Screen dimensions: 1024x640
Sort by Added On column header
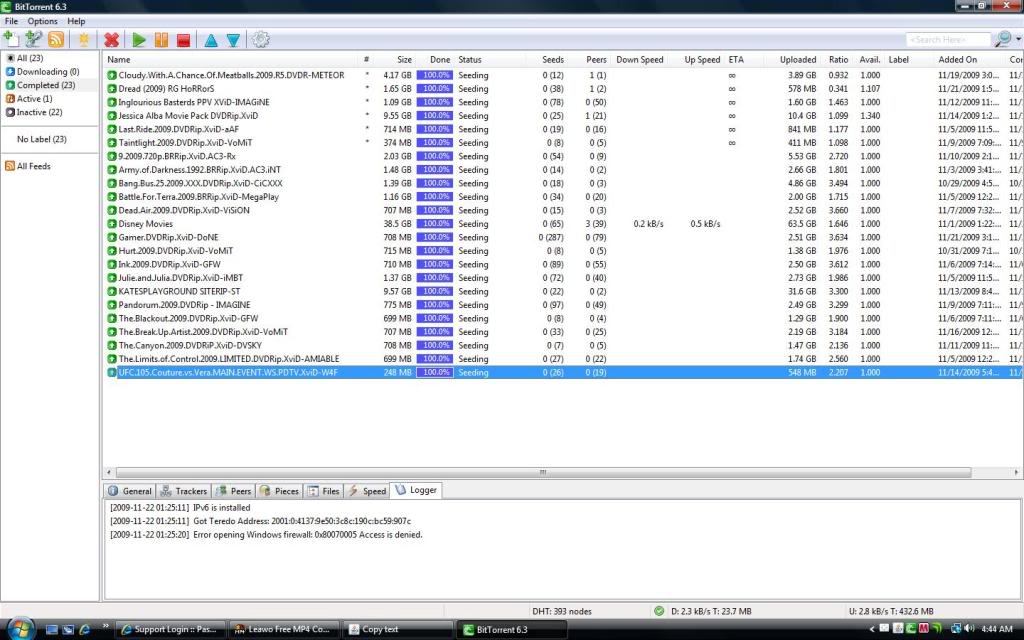tap(957, 59)
